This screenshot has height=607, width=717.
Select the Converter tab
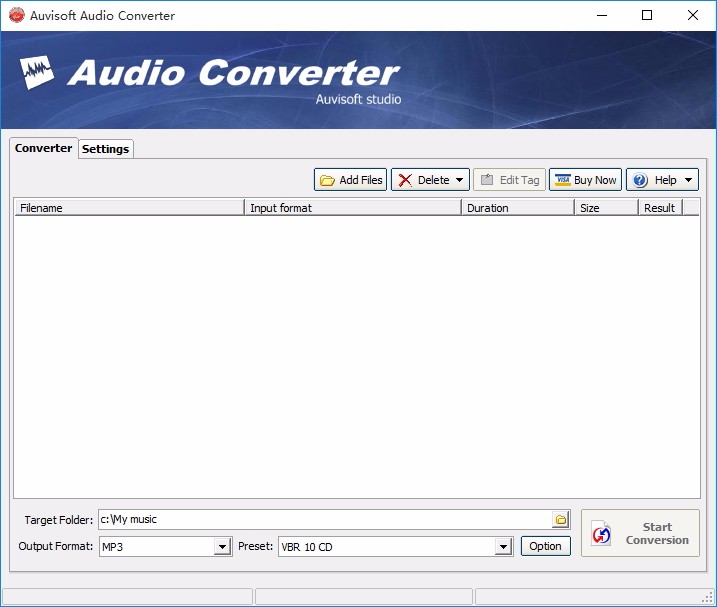point(43,148)
